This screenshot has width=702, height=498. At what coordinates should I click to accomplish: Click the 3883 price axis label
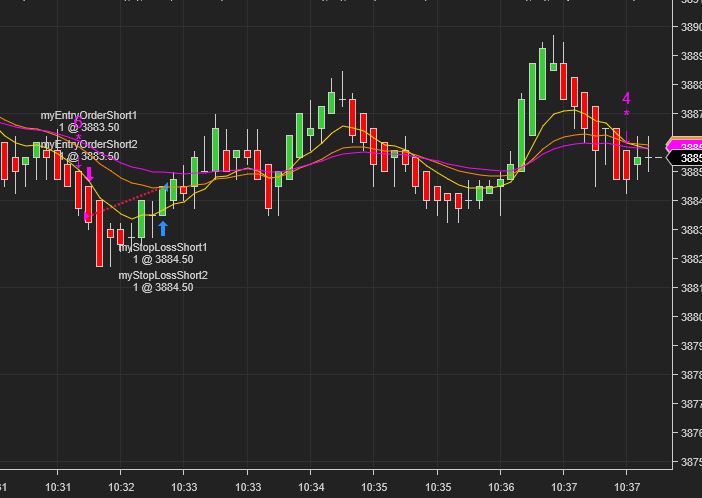(691, 230)
